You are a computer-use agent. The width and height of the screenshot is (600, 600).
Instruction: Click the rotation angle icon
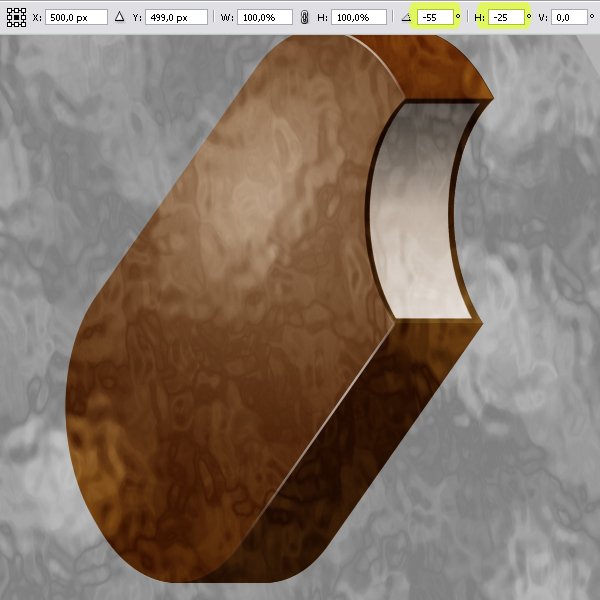click(x=406, y=17)
